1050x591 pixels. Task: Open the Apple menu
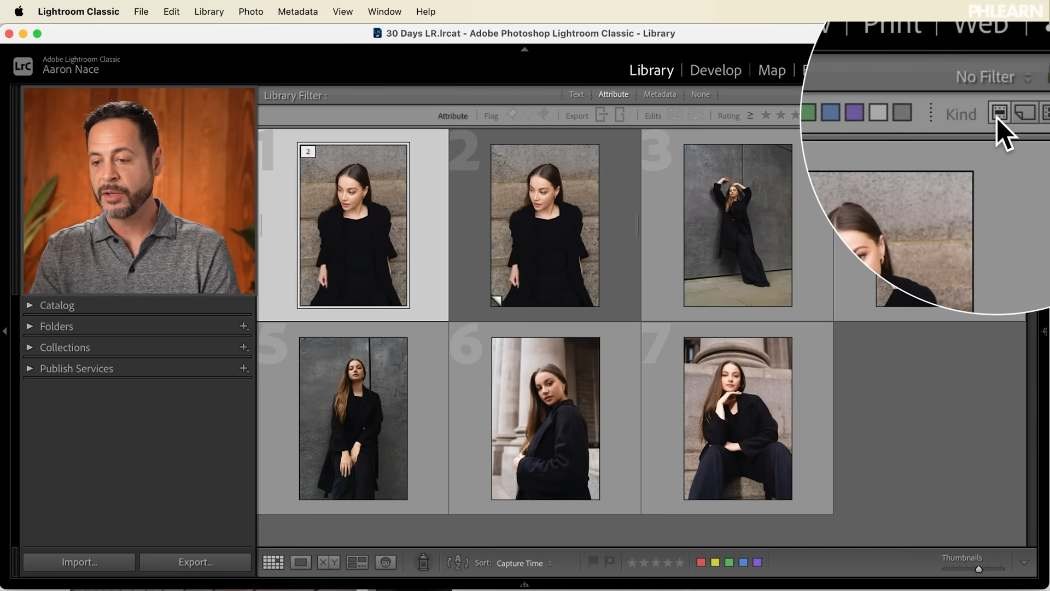click(x=19, y=11)
